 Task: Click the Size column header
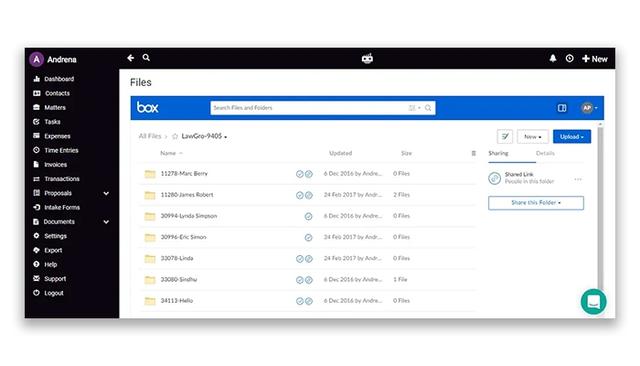tap(406, 153)
